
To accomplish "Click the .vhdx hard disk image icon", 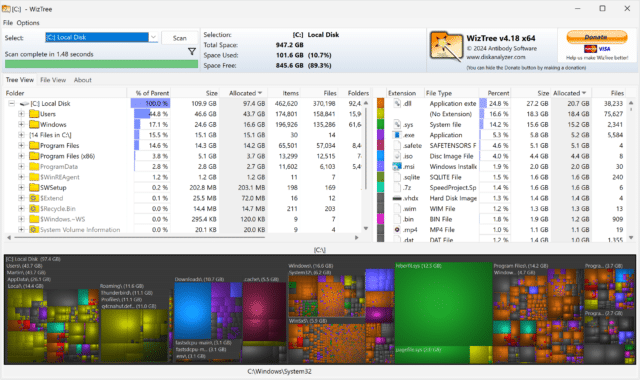I will (397, 198).
